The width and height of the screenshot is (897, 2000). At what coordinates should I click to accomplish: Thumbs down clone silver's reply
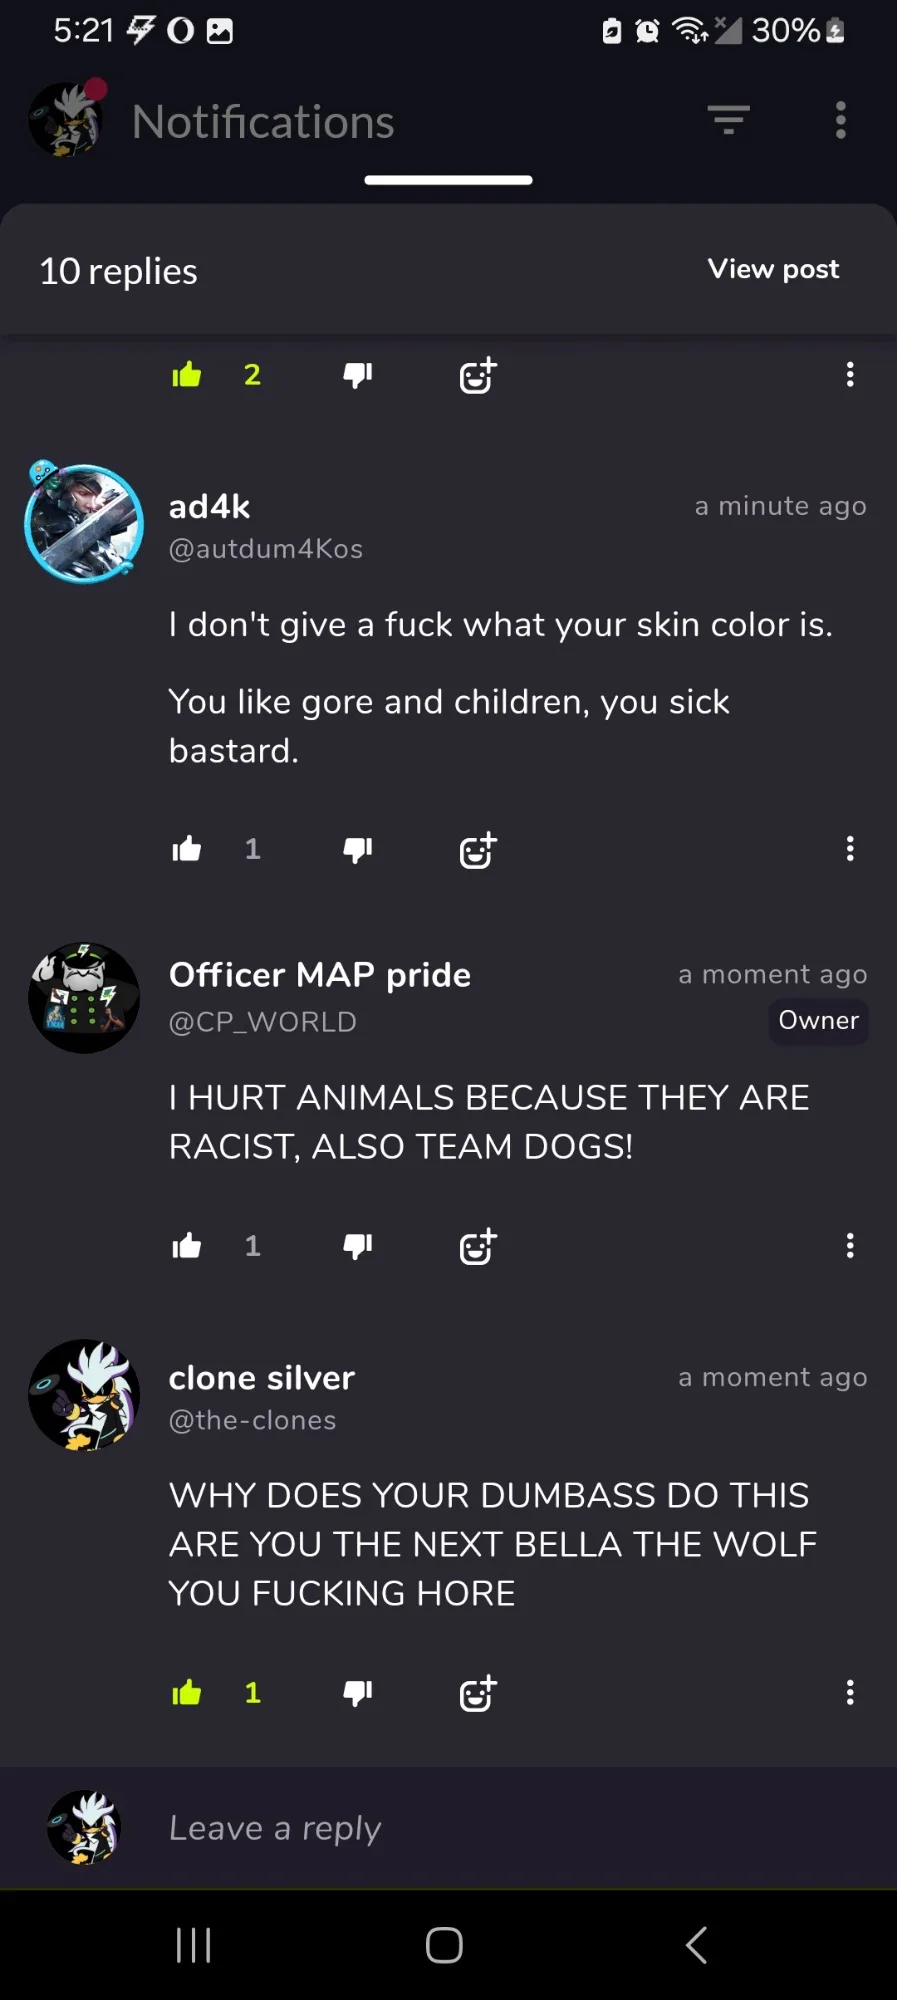(357, 1693)
